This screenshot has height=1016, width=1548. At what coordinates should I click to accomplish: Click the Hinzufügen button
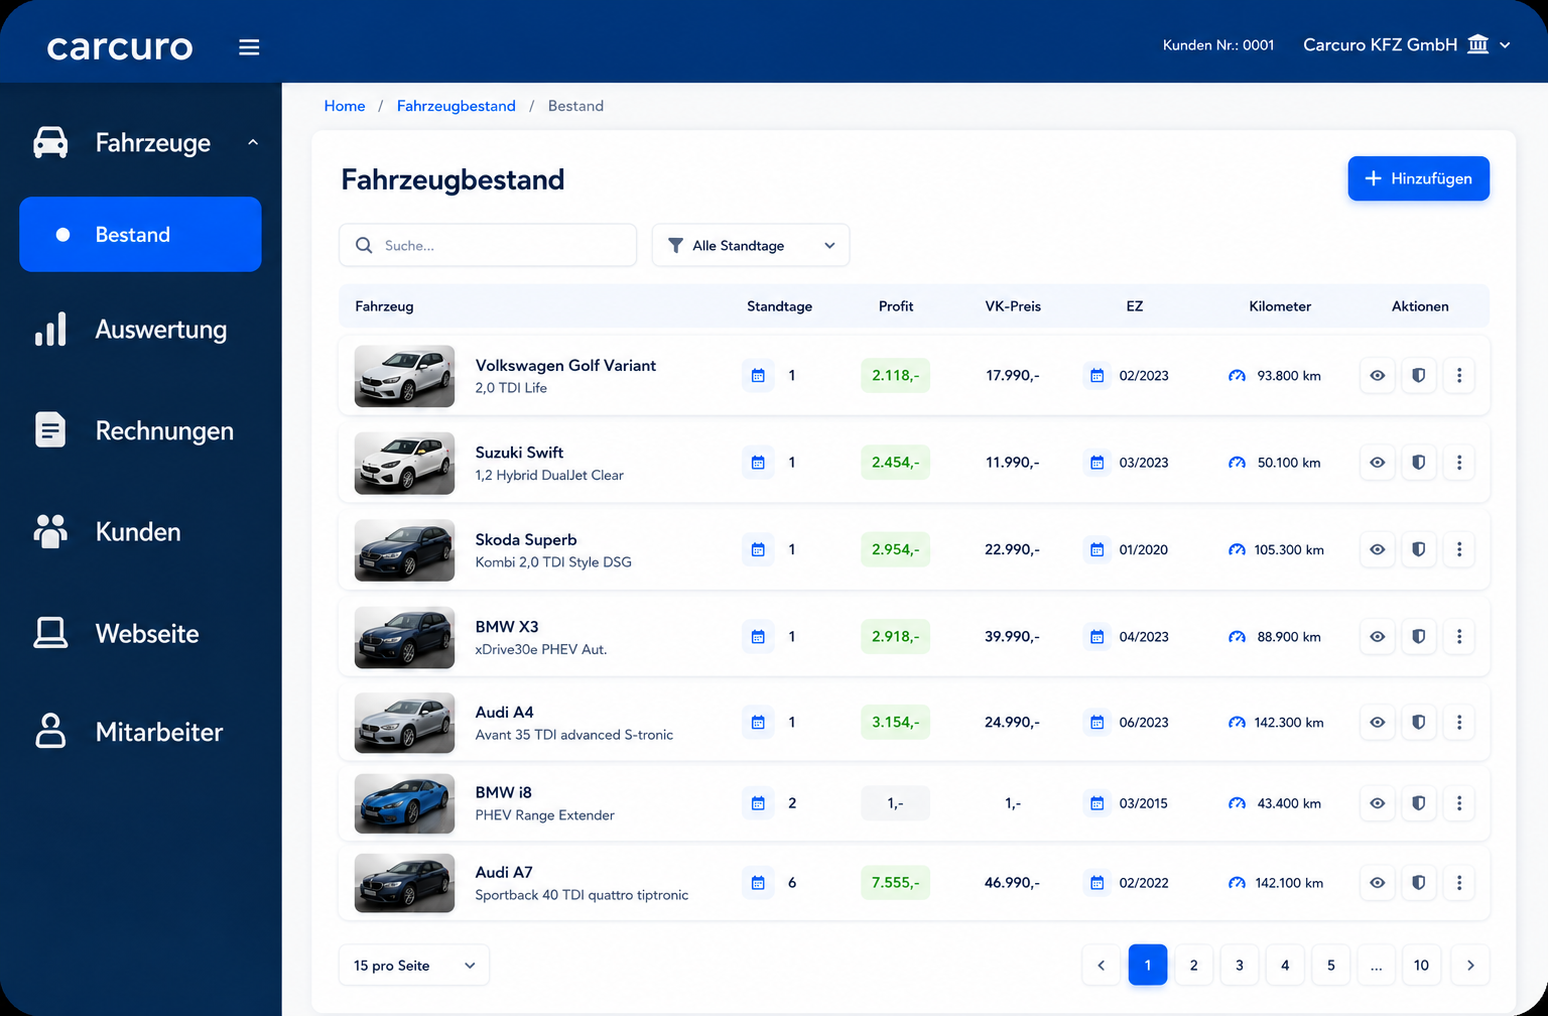point(1418,178)
